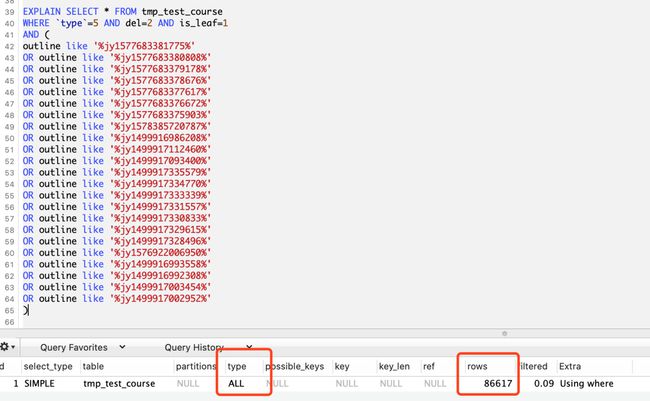Viewport: 650px width, 401px height.
Task: Click the ref column header
Action: (x=429, y=366)
